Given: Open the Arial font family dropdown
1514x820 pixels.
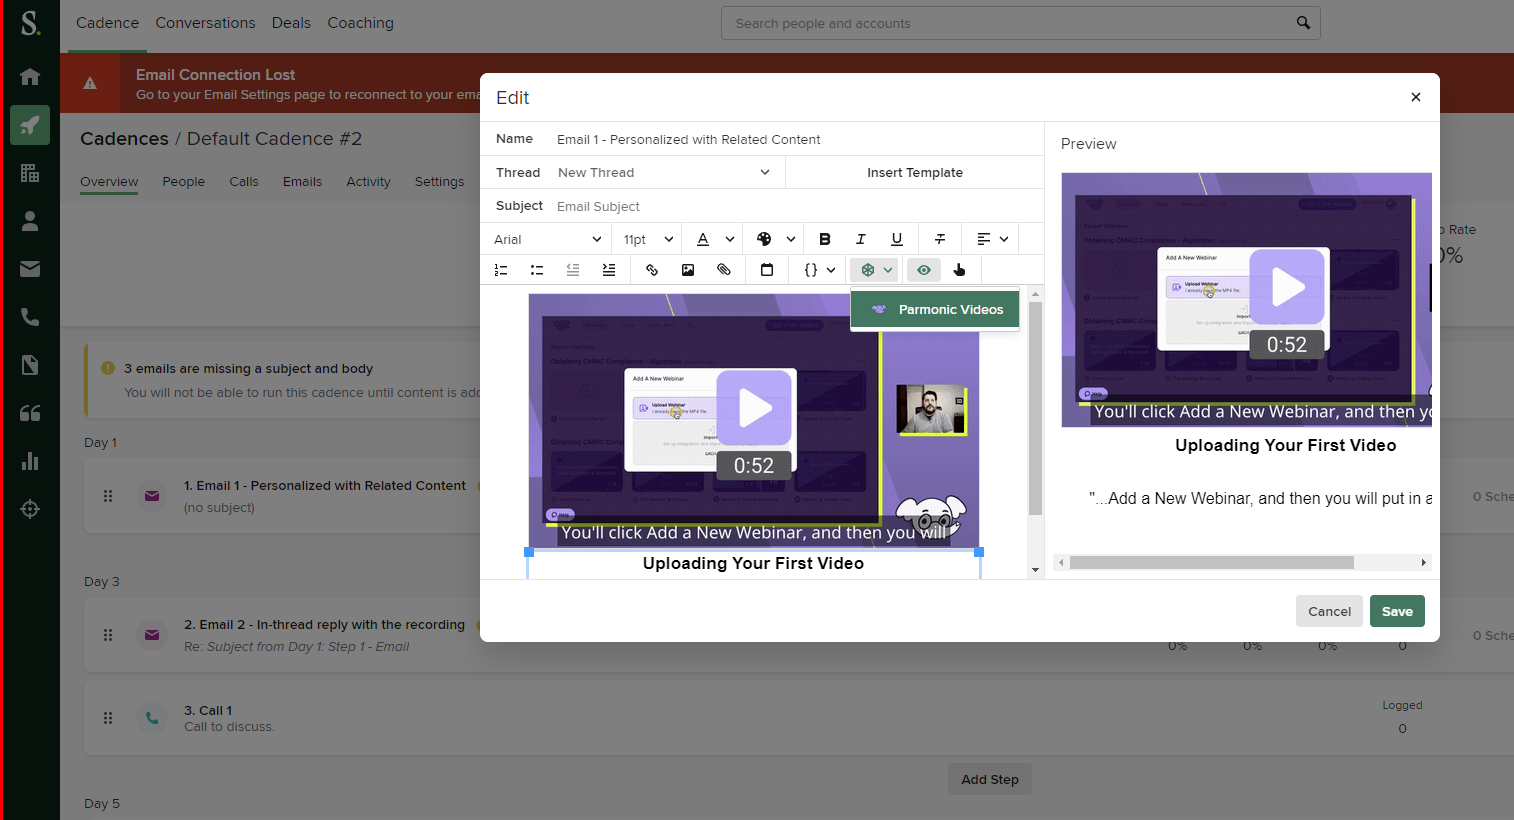Looking at the screenshot, I should [547, 240].
